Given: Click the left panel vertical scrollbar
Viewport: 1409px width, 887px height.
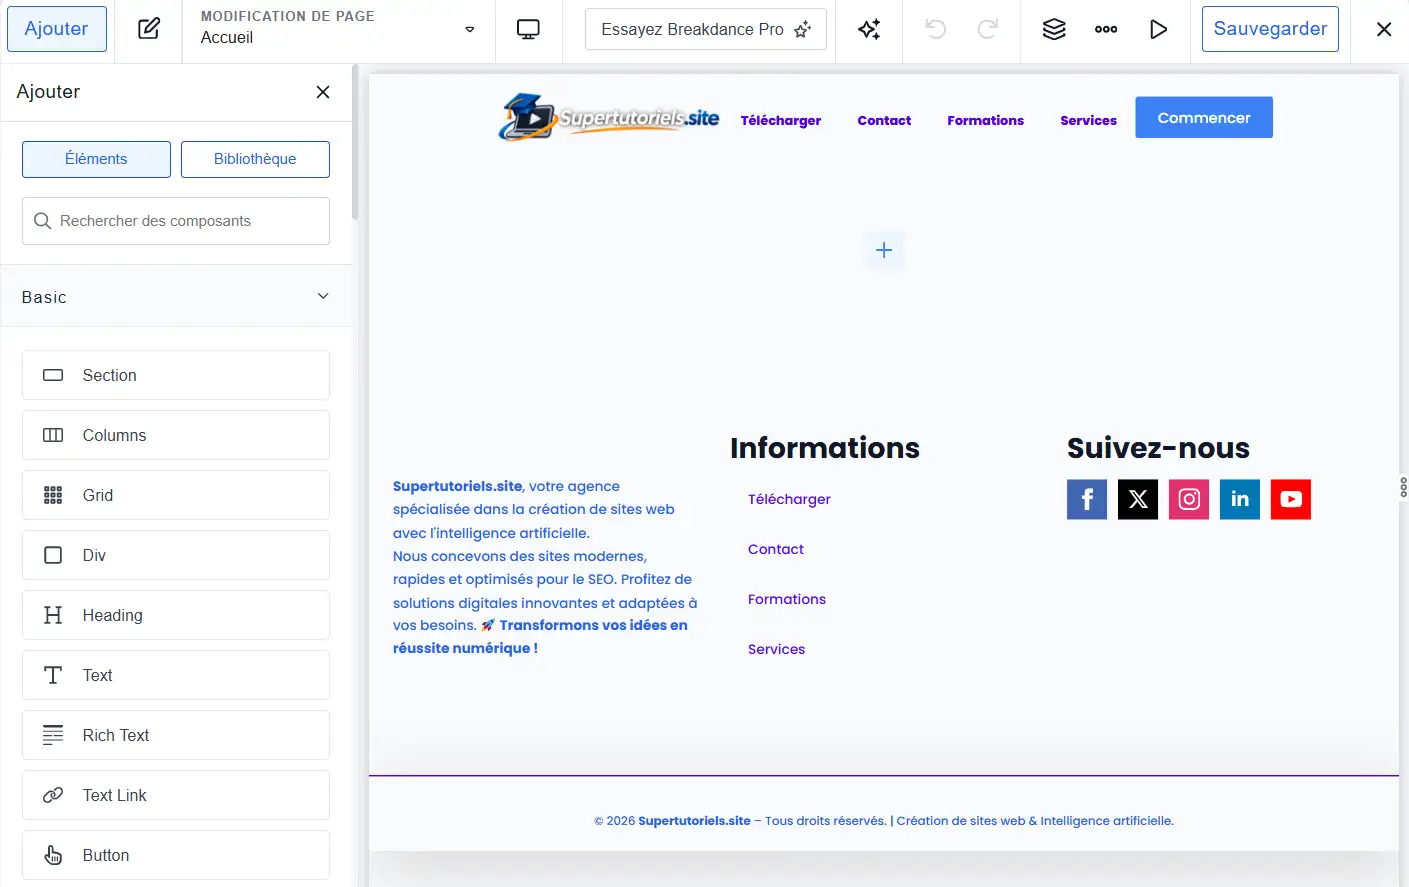Looking at the screenshot, I should point(355,143).
